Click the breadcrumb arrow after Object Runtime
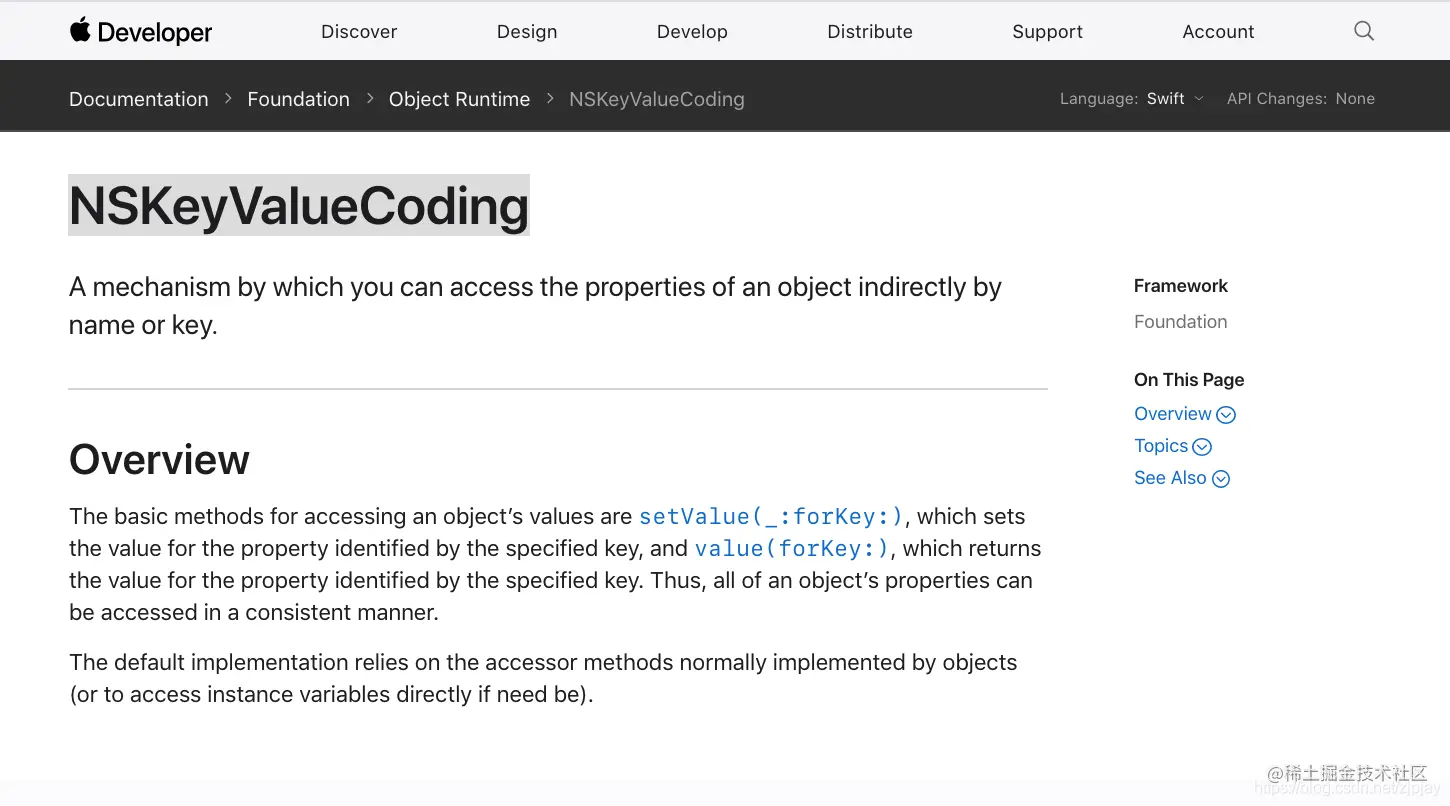1450x806 pixels. tap(549, 98)
